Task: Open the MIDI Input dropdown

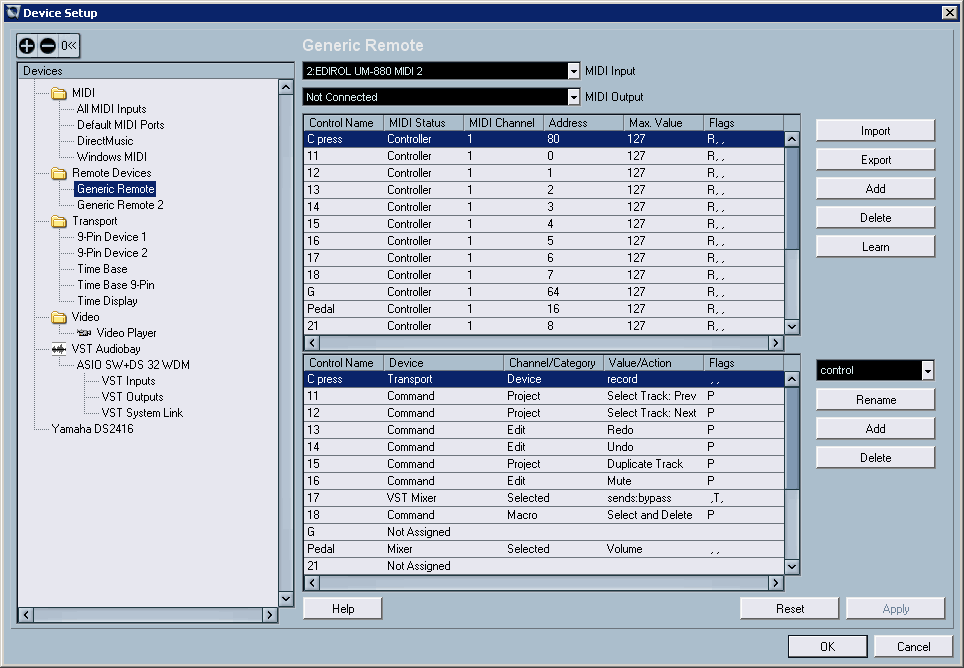Action: click(573, 71)
